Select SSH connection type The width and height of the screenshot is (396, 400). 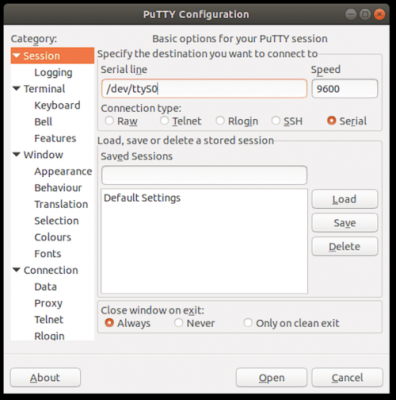276,120
